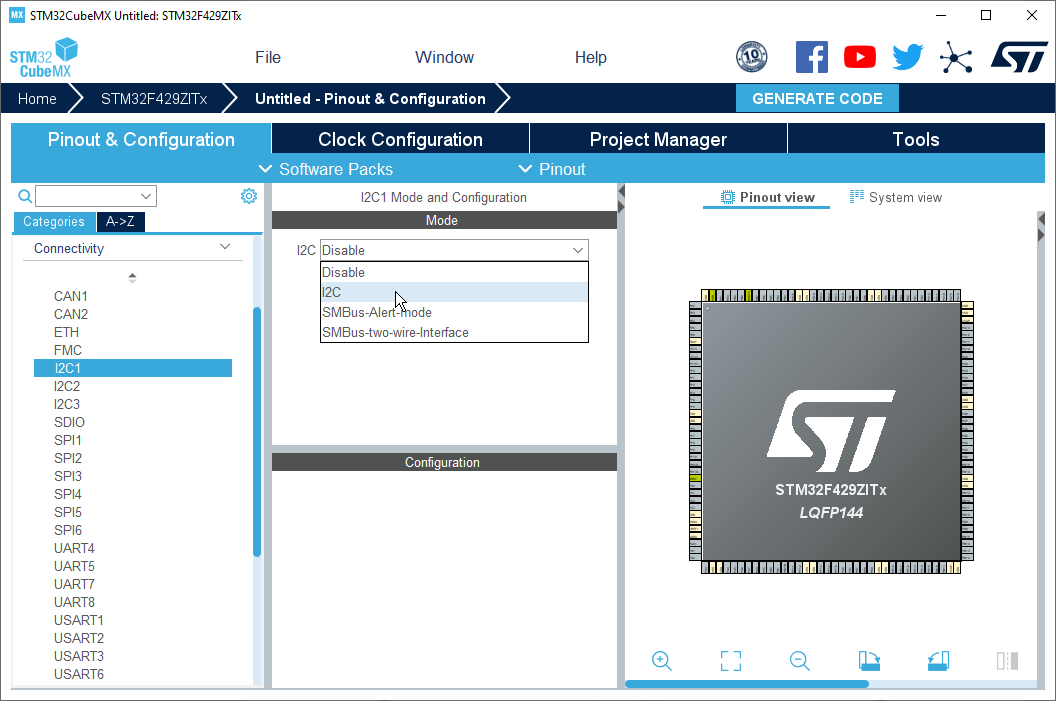Collapse pinout panel using right edge arrows
1056x701 pixels.
(1041, 227)
